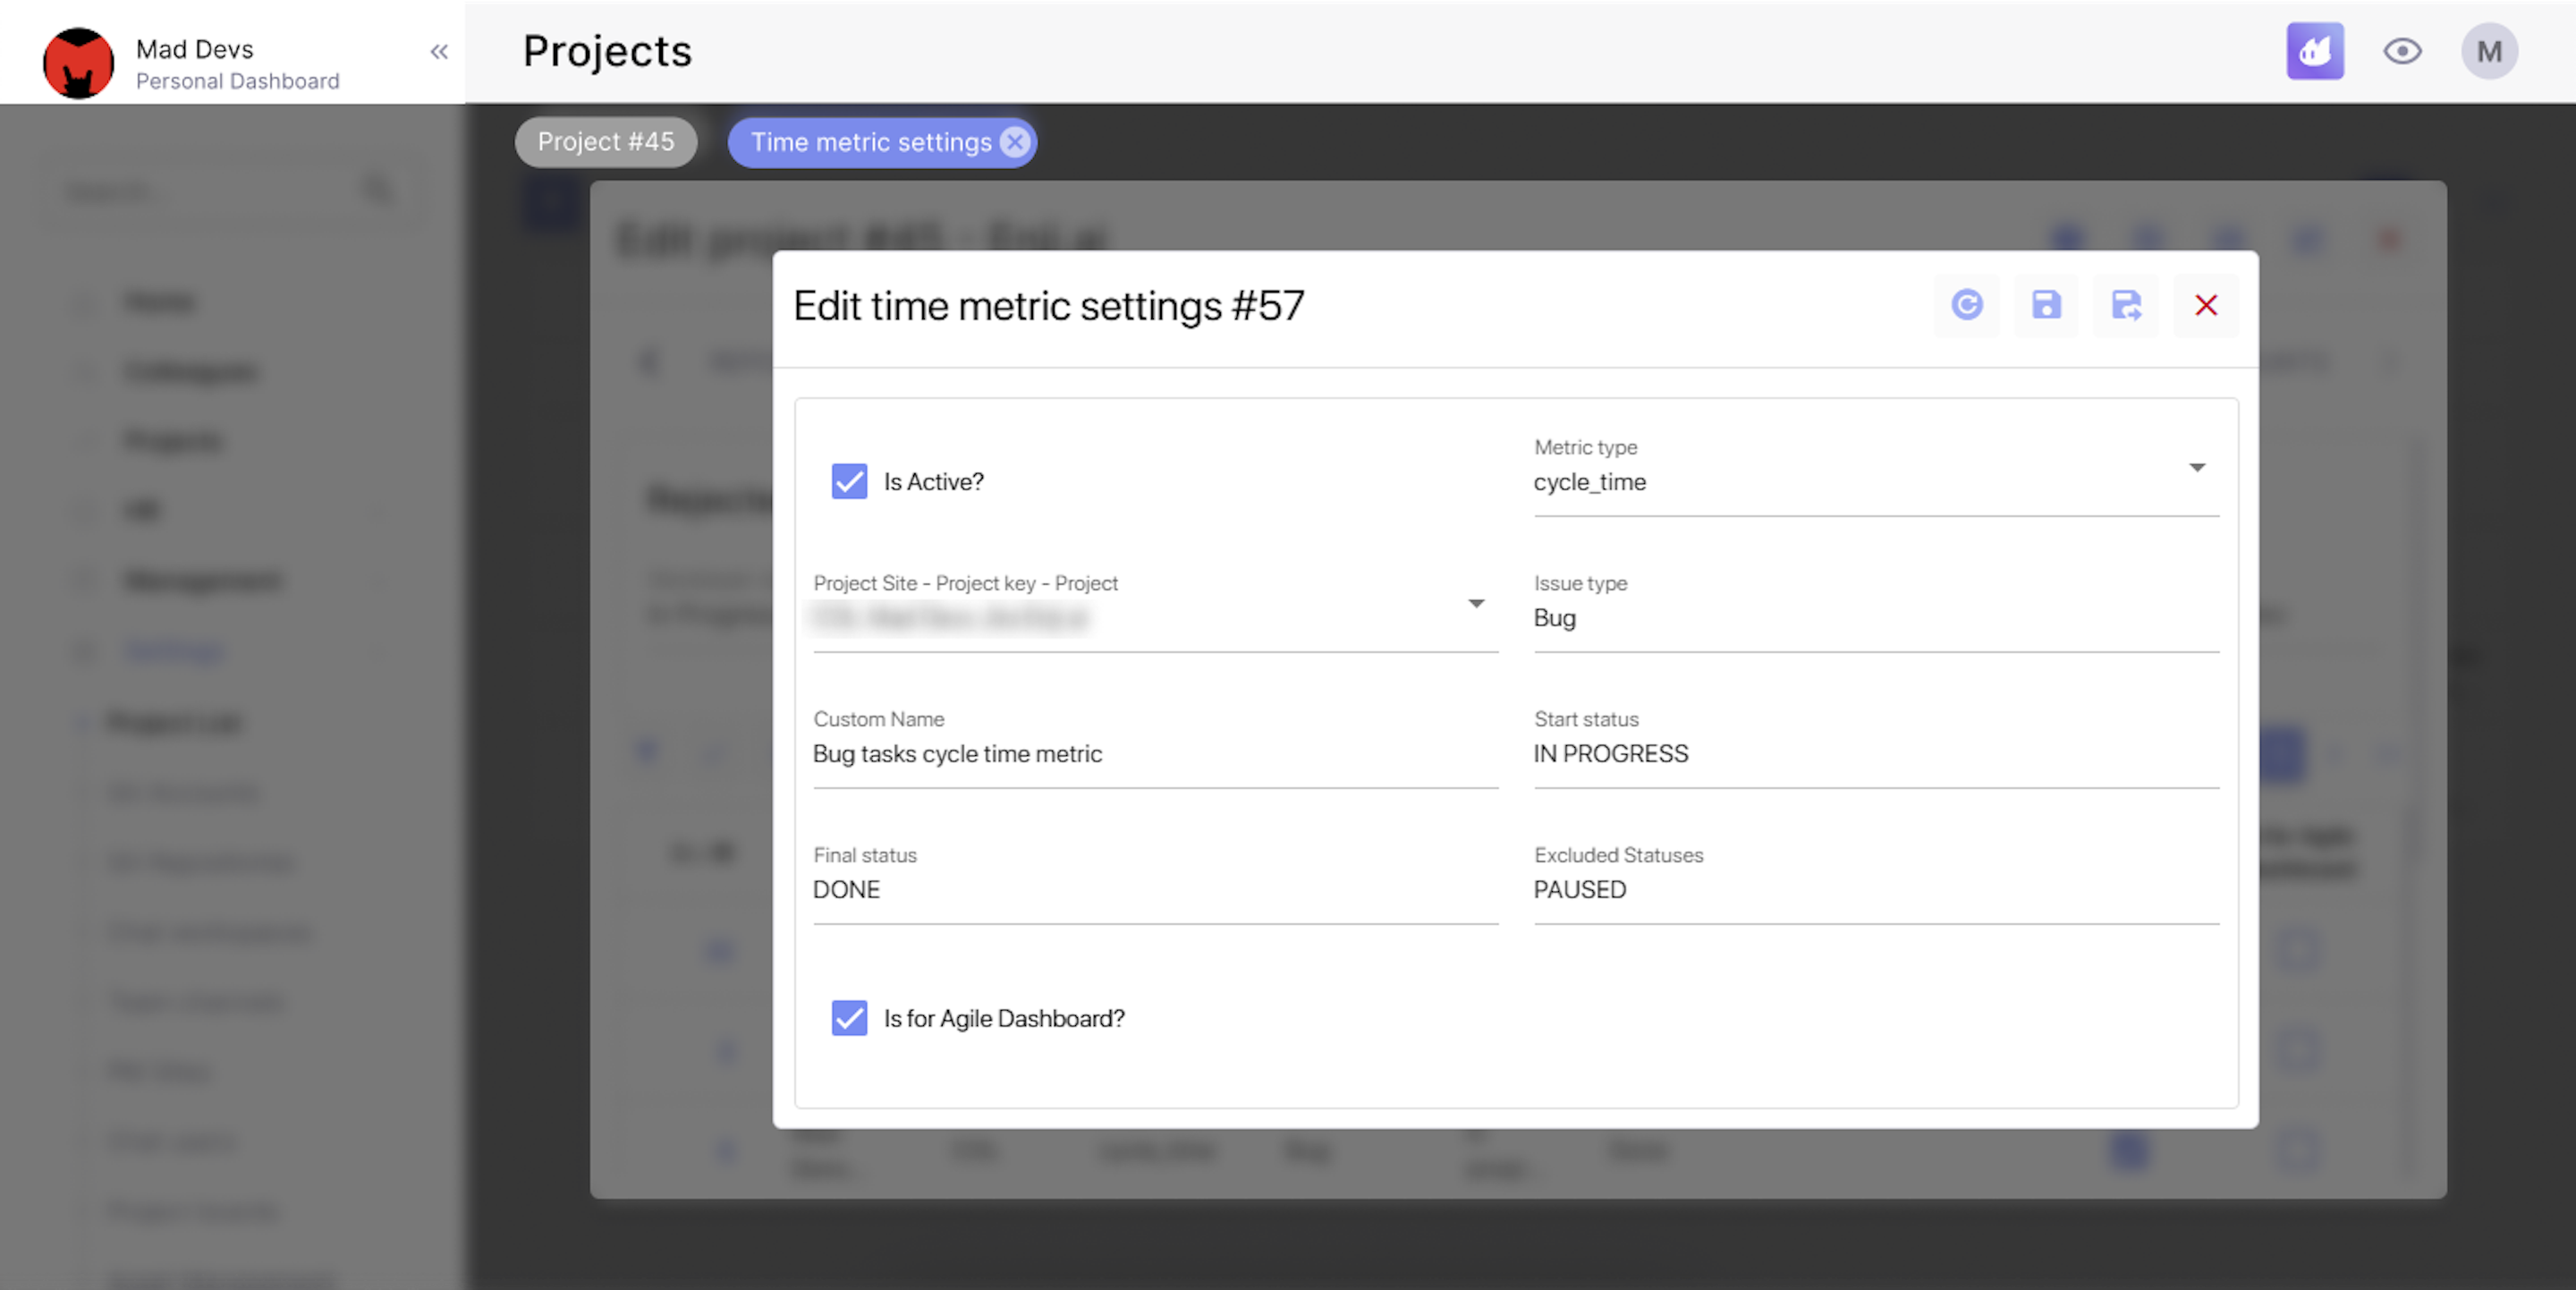2576x1290 pixels.
Task: Click the save-and-close icon in dialog header
Action: 2126,305
